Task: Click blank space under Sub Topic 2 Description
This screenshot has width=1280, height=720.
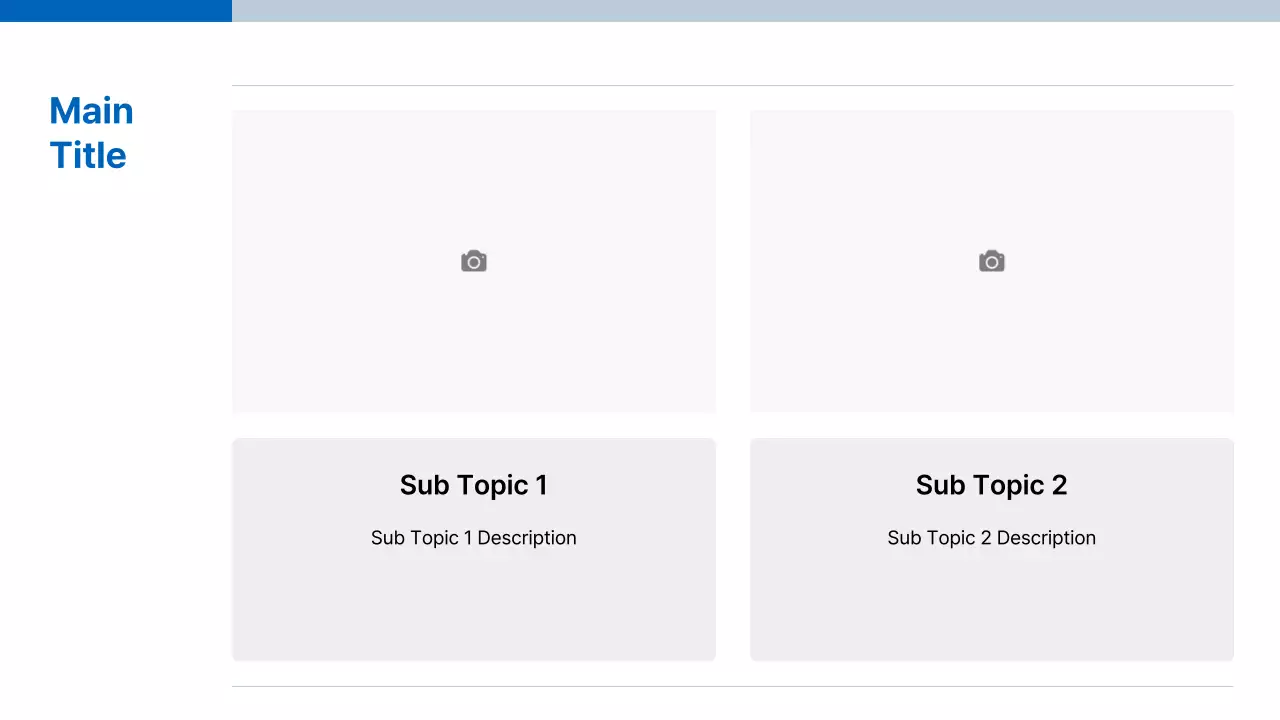Action: coord(991,605)
